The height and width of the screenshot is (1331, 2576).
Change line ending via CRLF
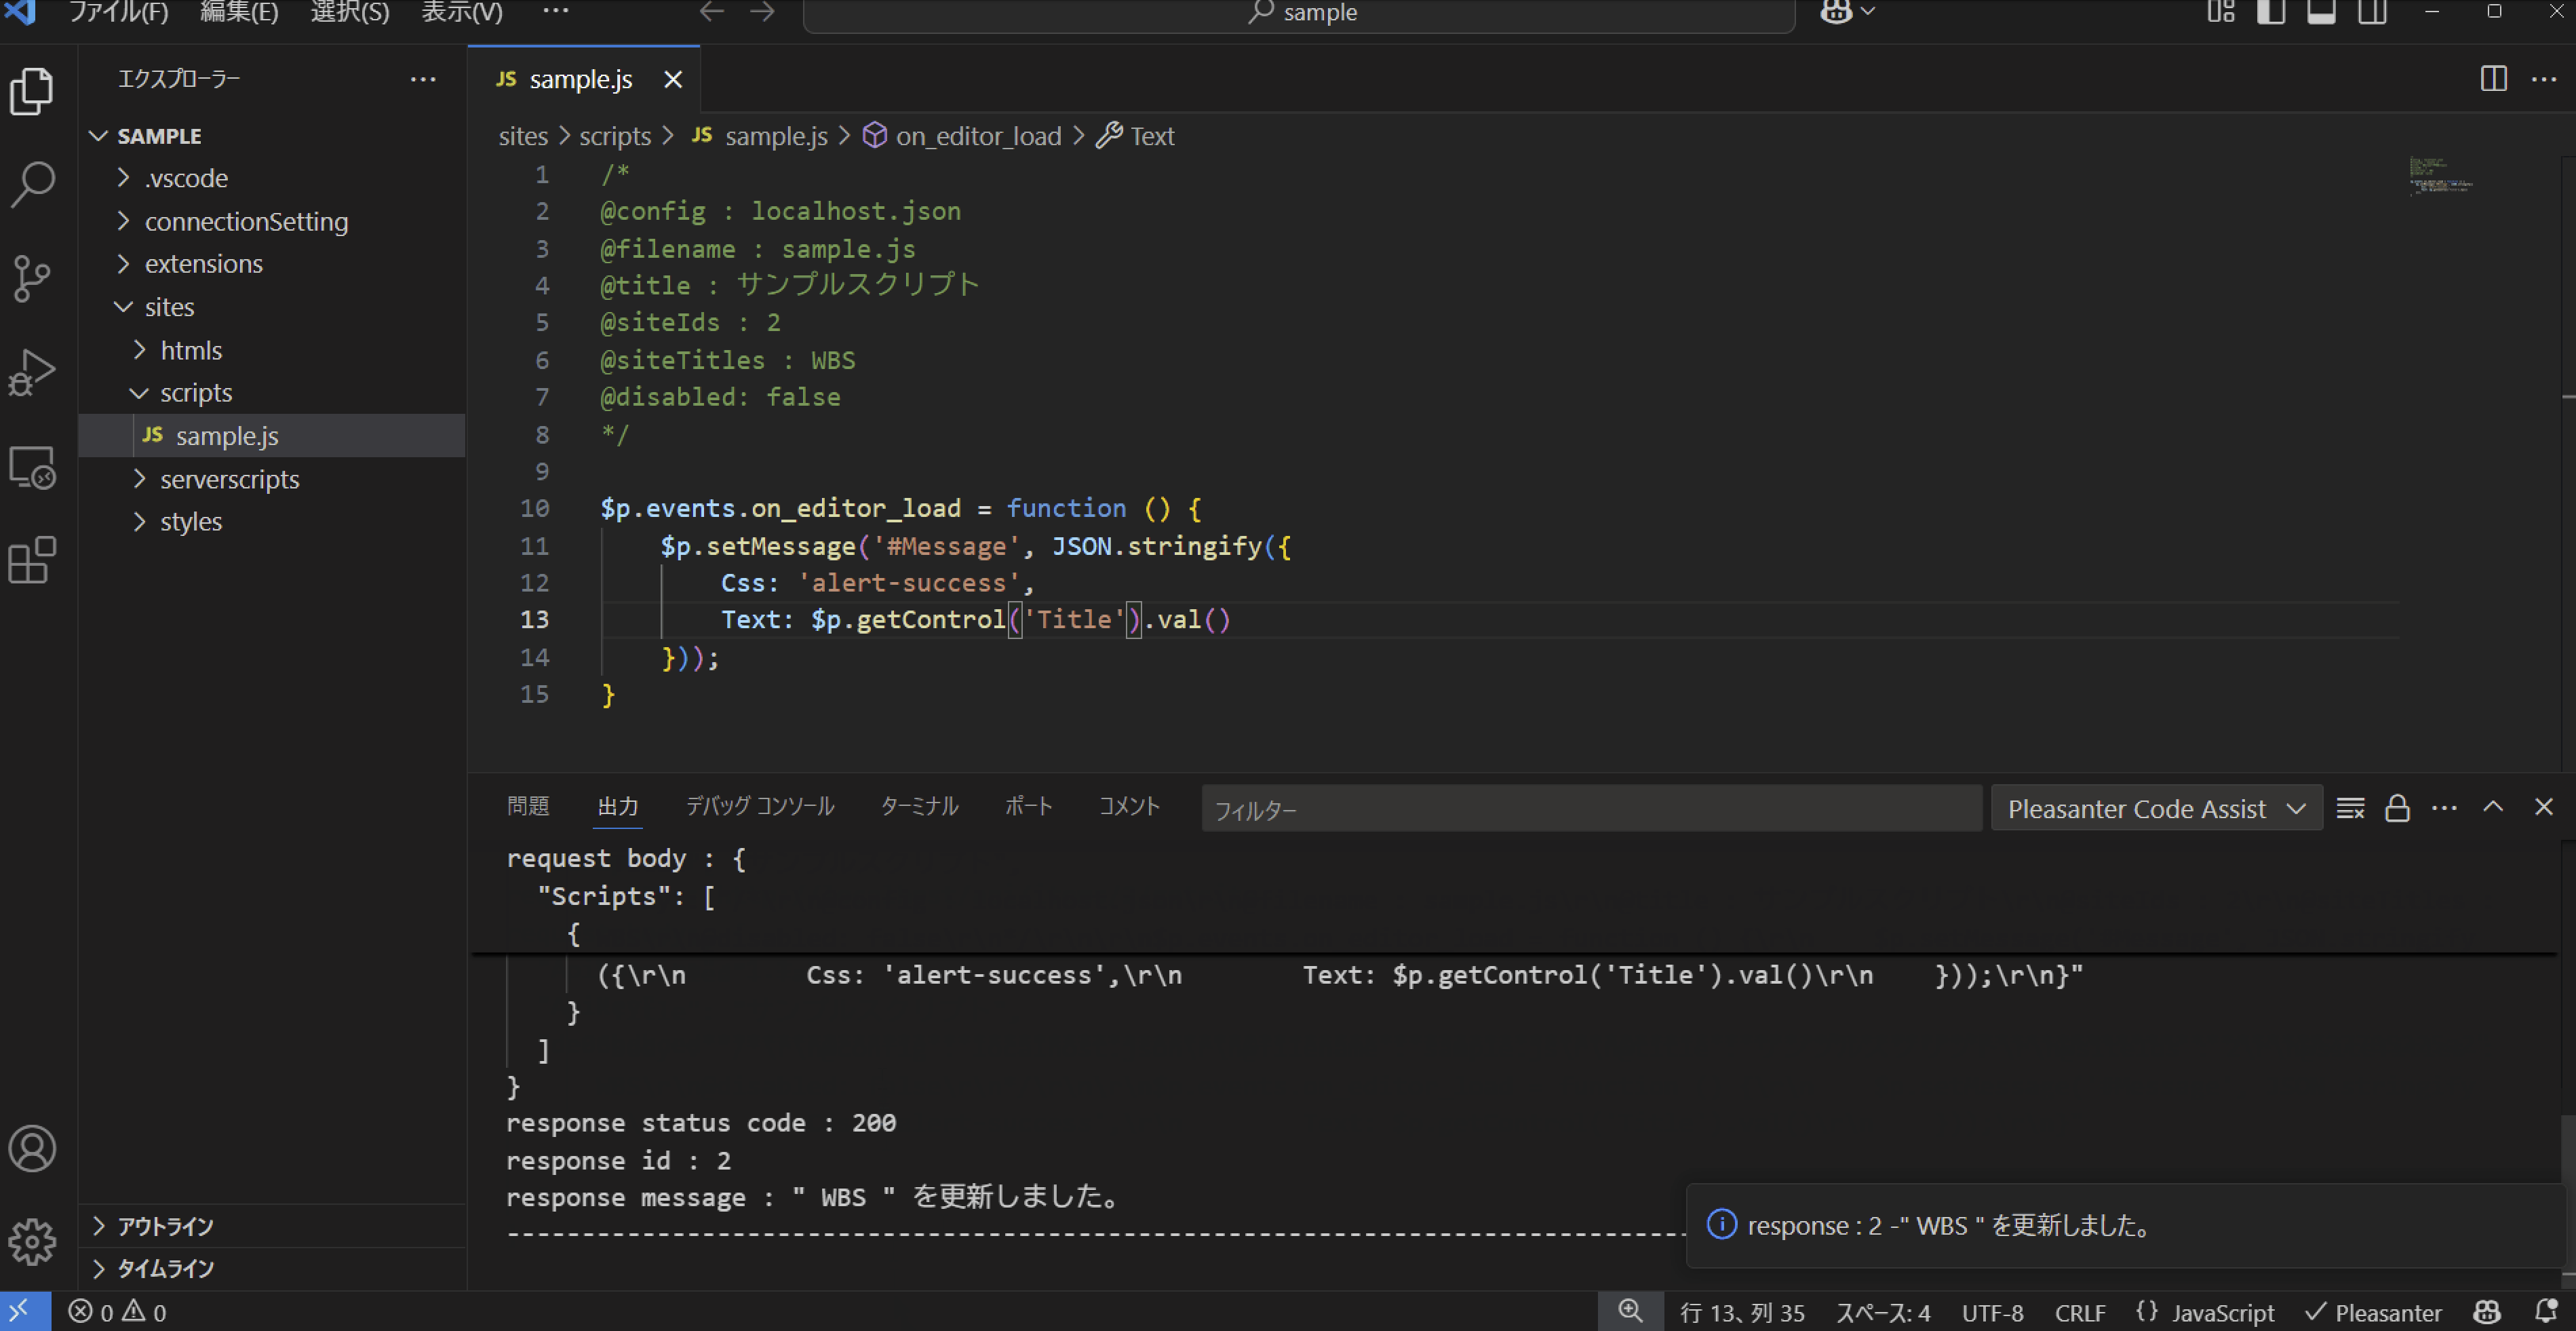[x=2080, y=1312]
